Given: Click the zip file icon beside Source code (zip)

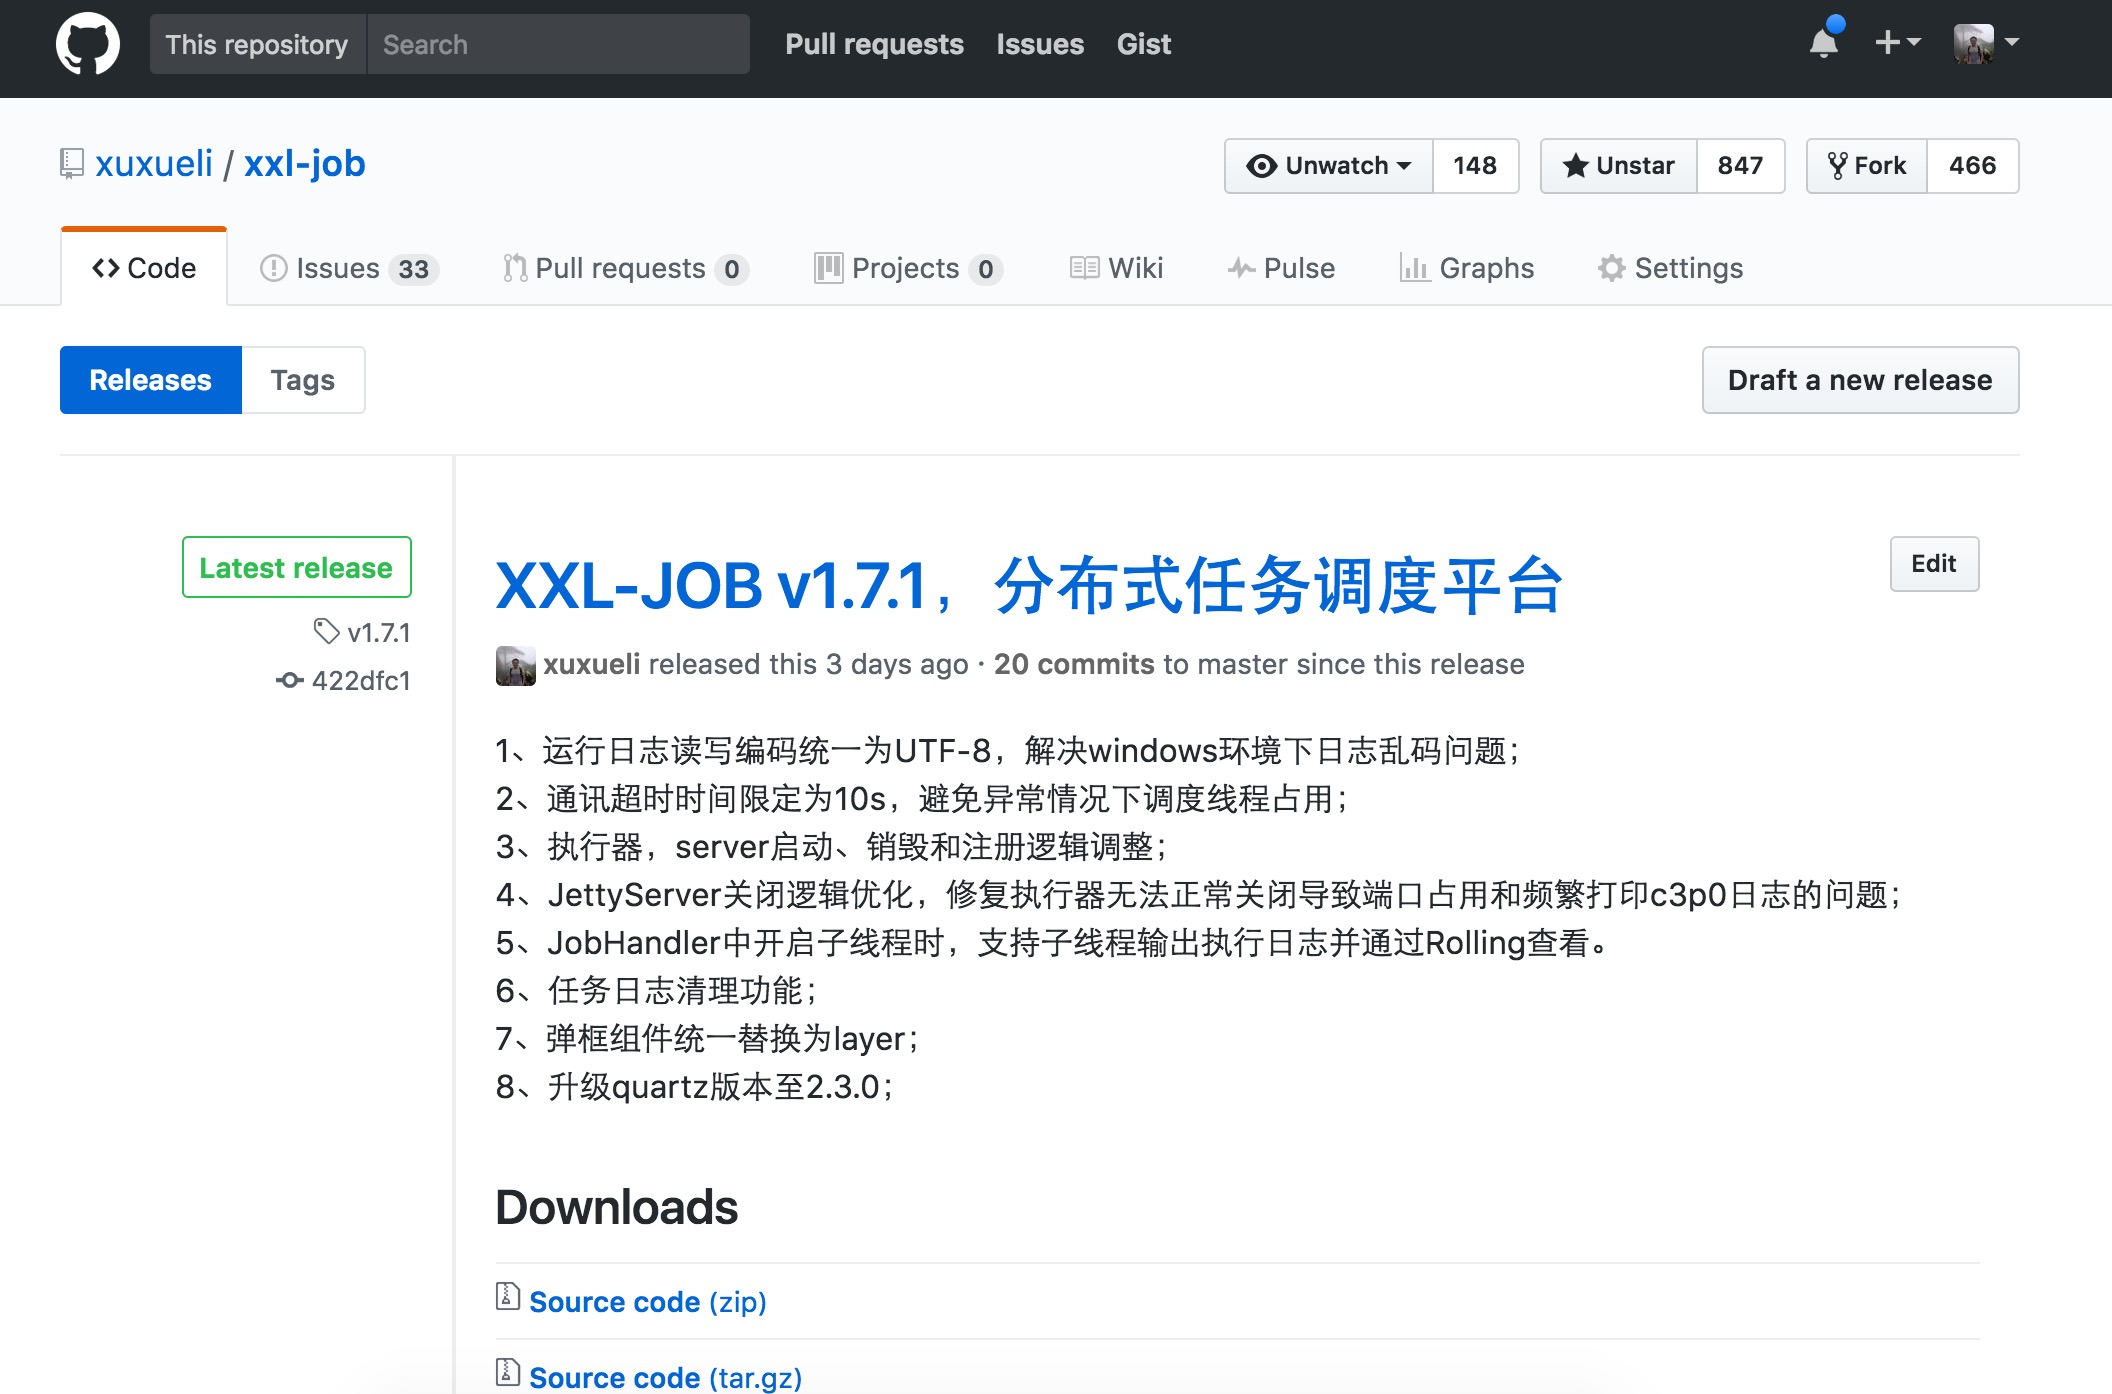Looking at the screenshot, I should point(508,1296).
